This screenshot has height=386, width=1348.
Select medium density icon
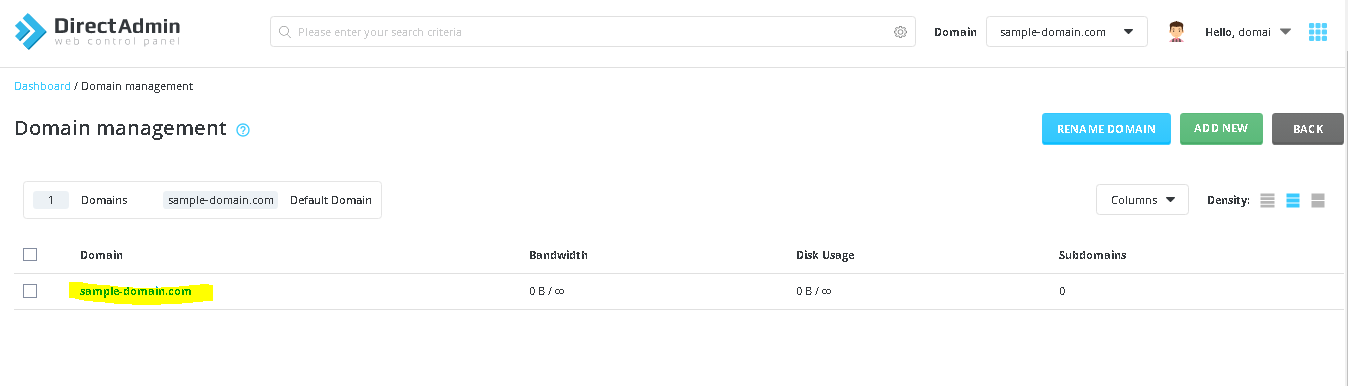1293,200
